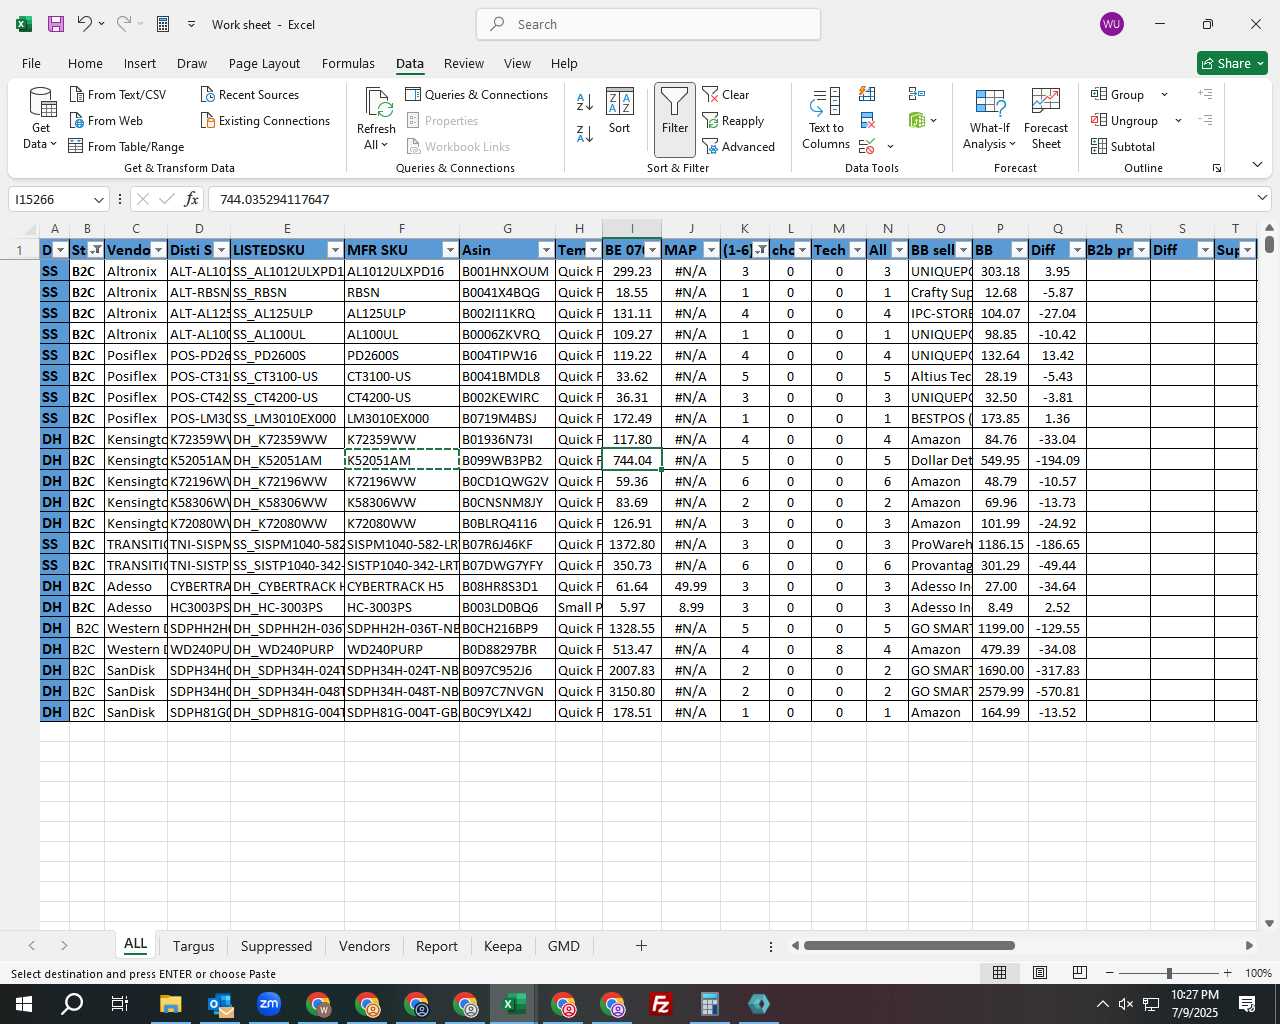This screenshot has height=1024, width=1280.
Task: Open the Refresh All dropdown
Action: (x=376, y=145)
